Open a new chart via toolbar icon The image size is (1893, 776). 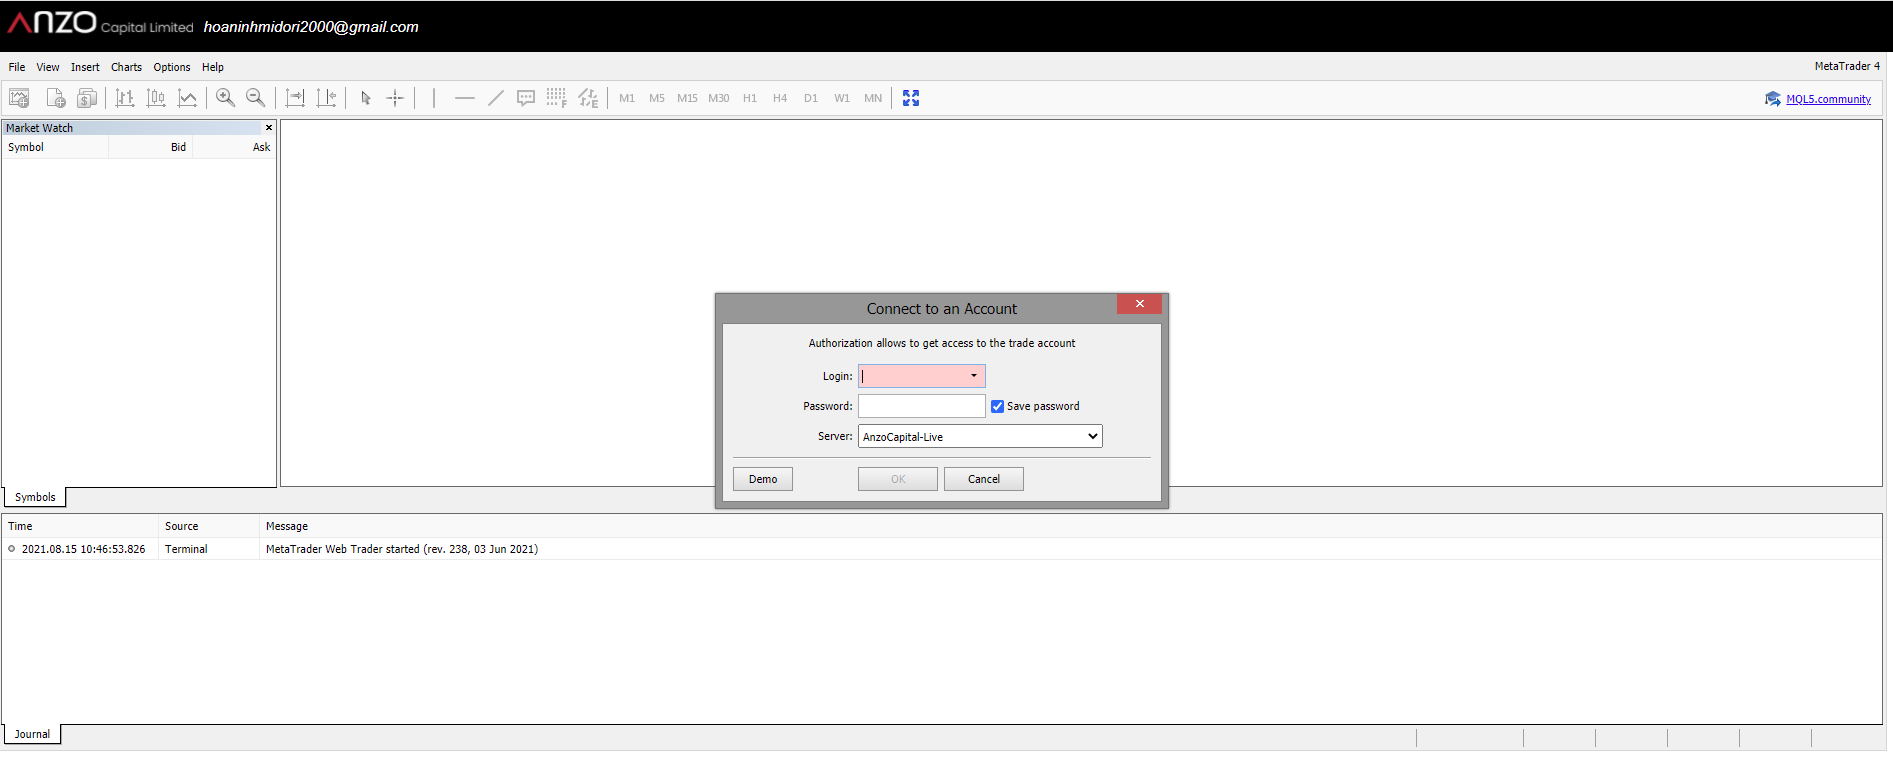coord(19,98)
